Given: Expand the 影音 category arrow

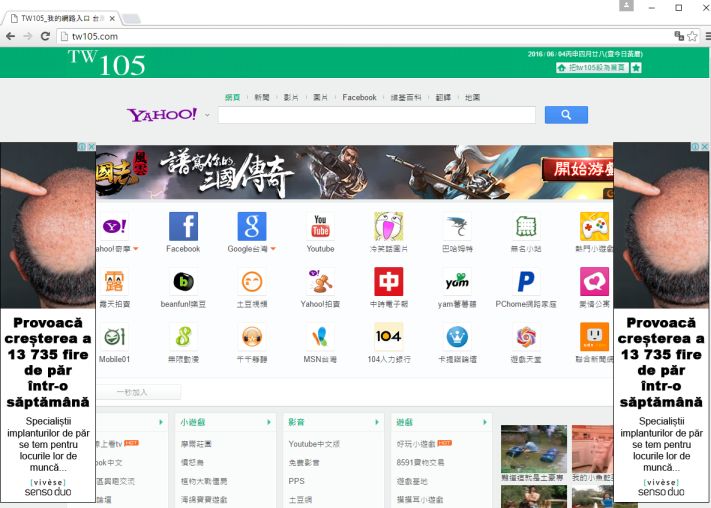Looking at the screenshot, I should pyautogui.click(x=377, y=422).
